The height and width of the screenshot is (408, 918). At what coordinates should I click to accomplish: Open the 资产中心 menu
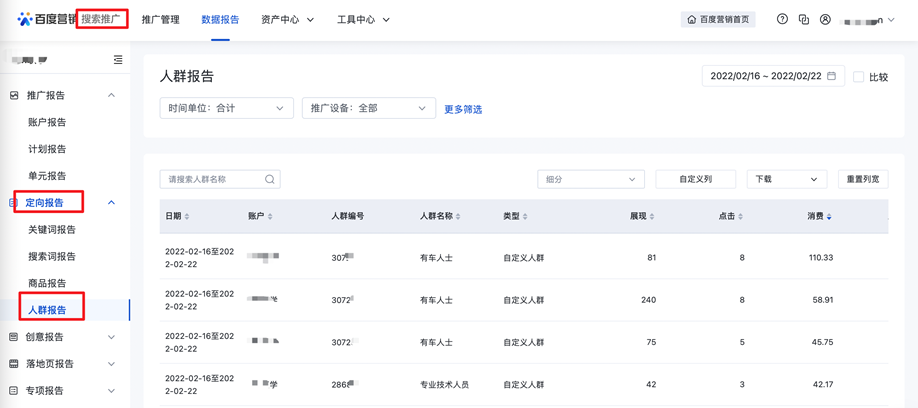coord(287,20)
